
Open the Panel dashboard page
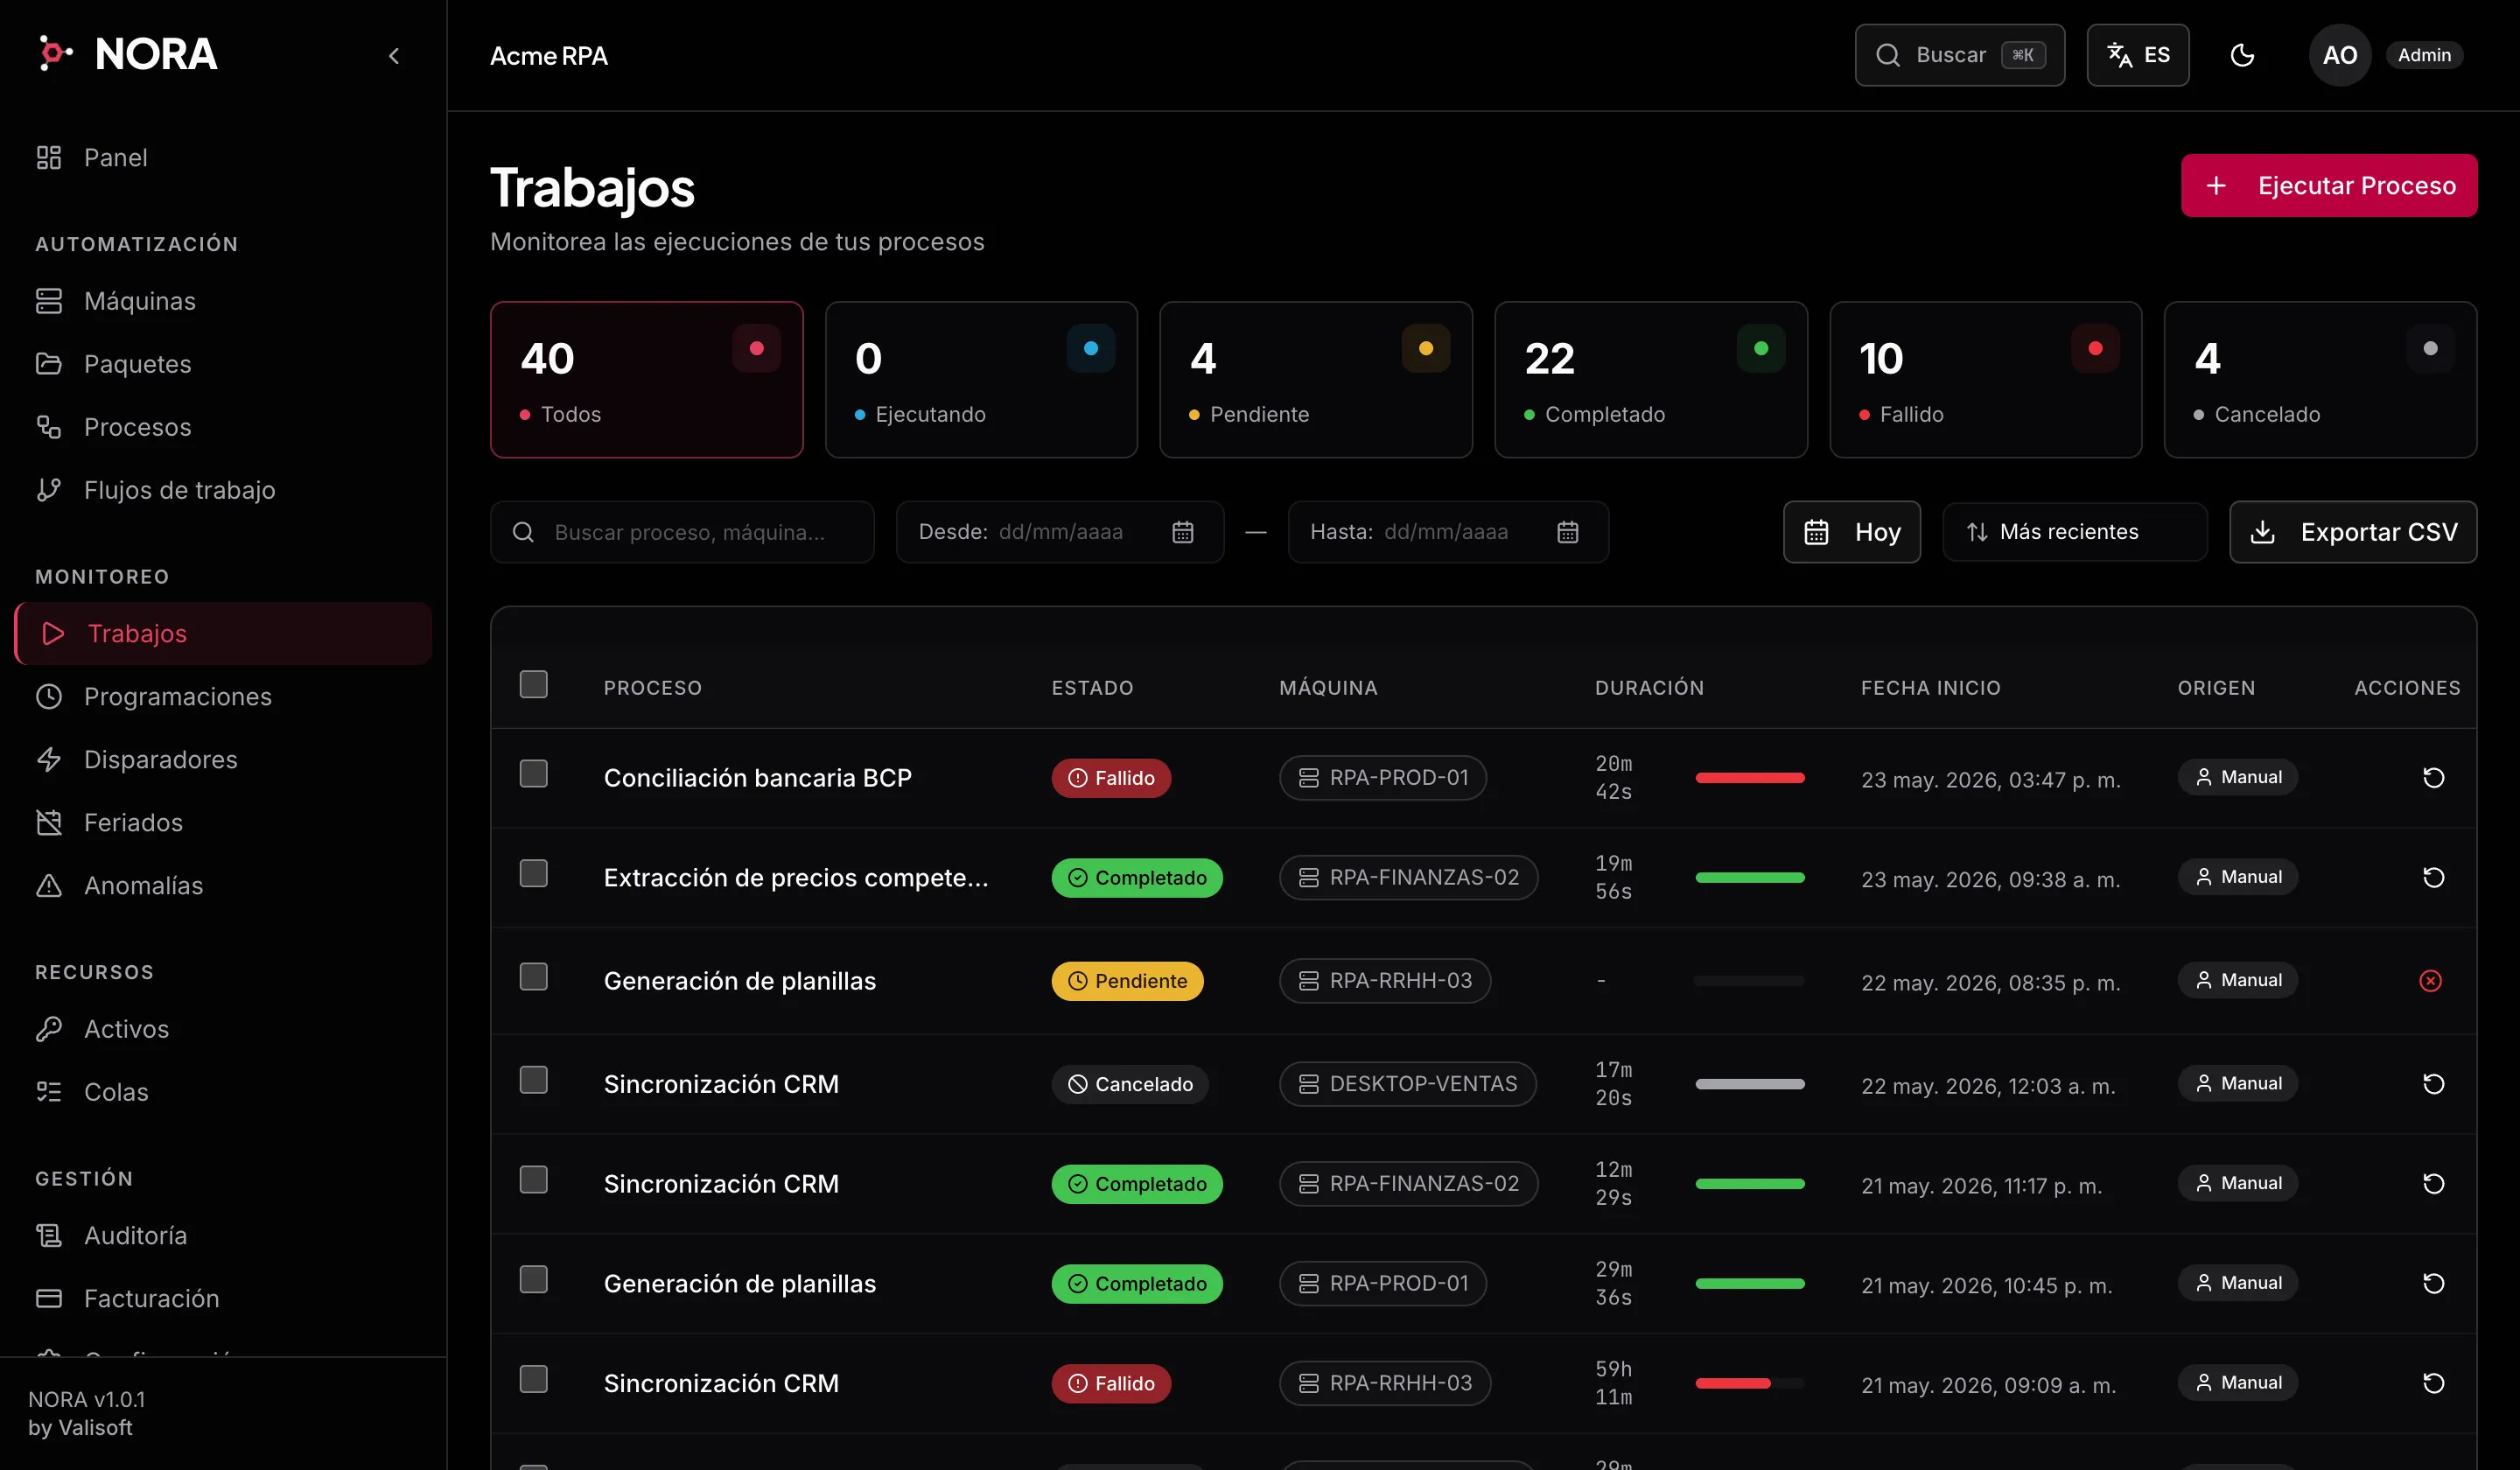tap(223, 157)
